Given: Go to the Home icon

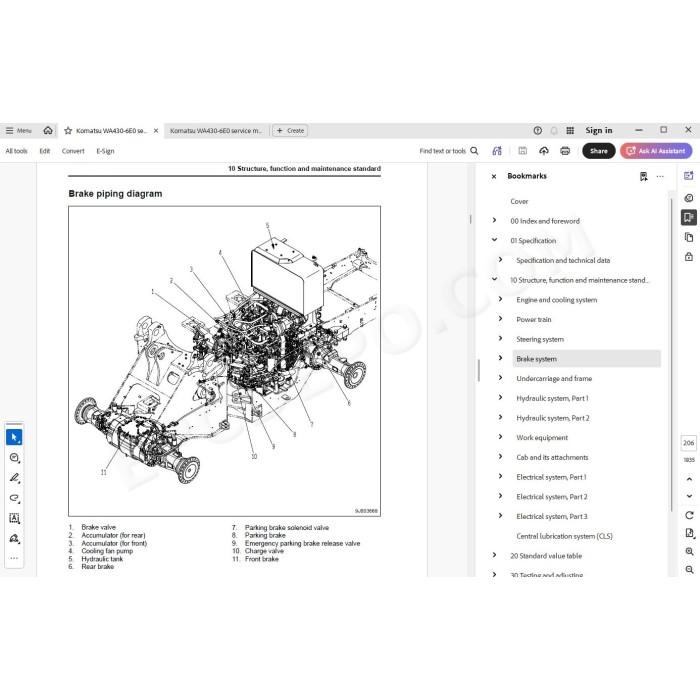Looking at the screenshot, I should [x=48, y=130].
